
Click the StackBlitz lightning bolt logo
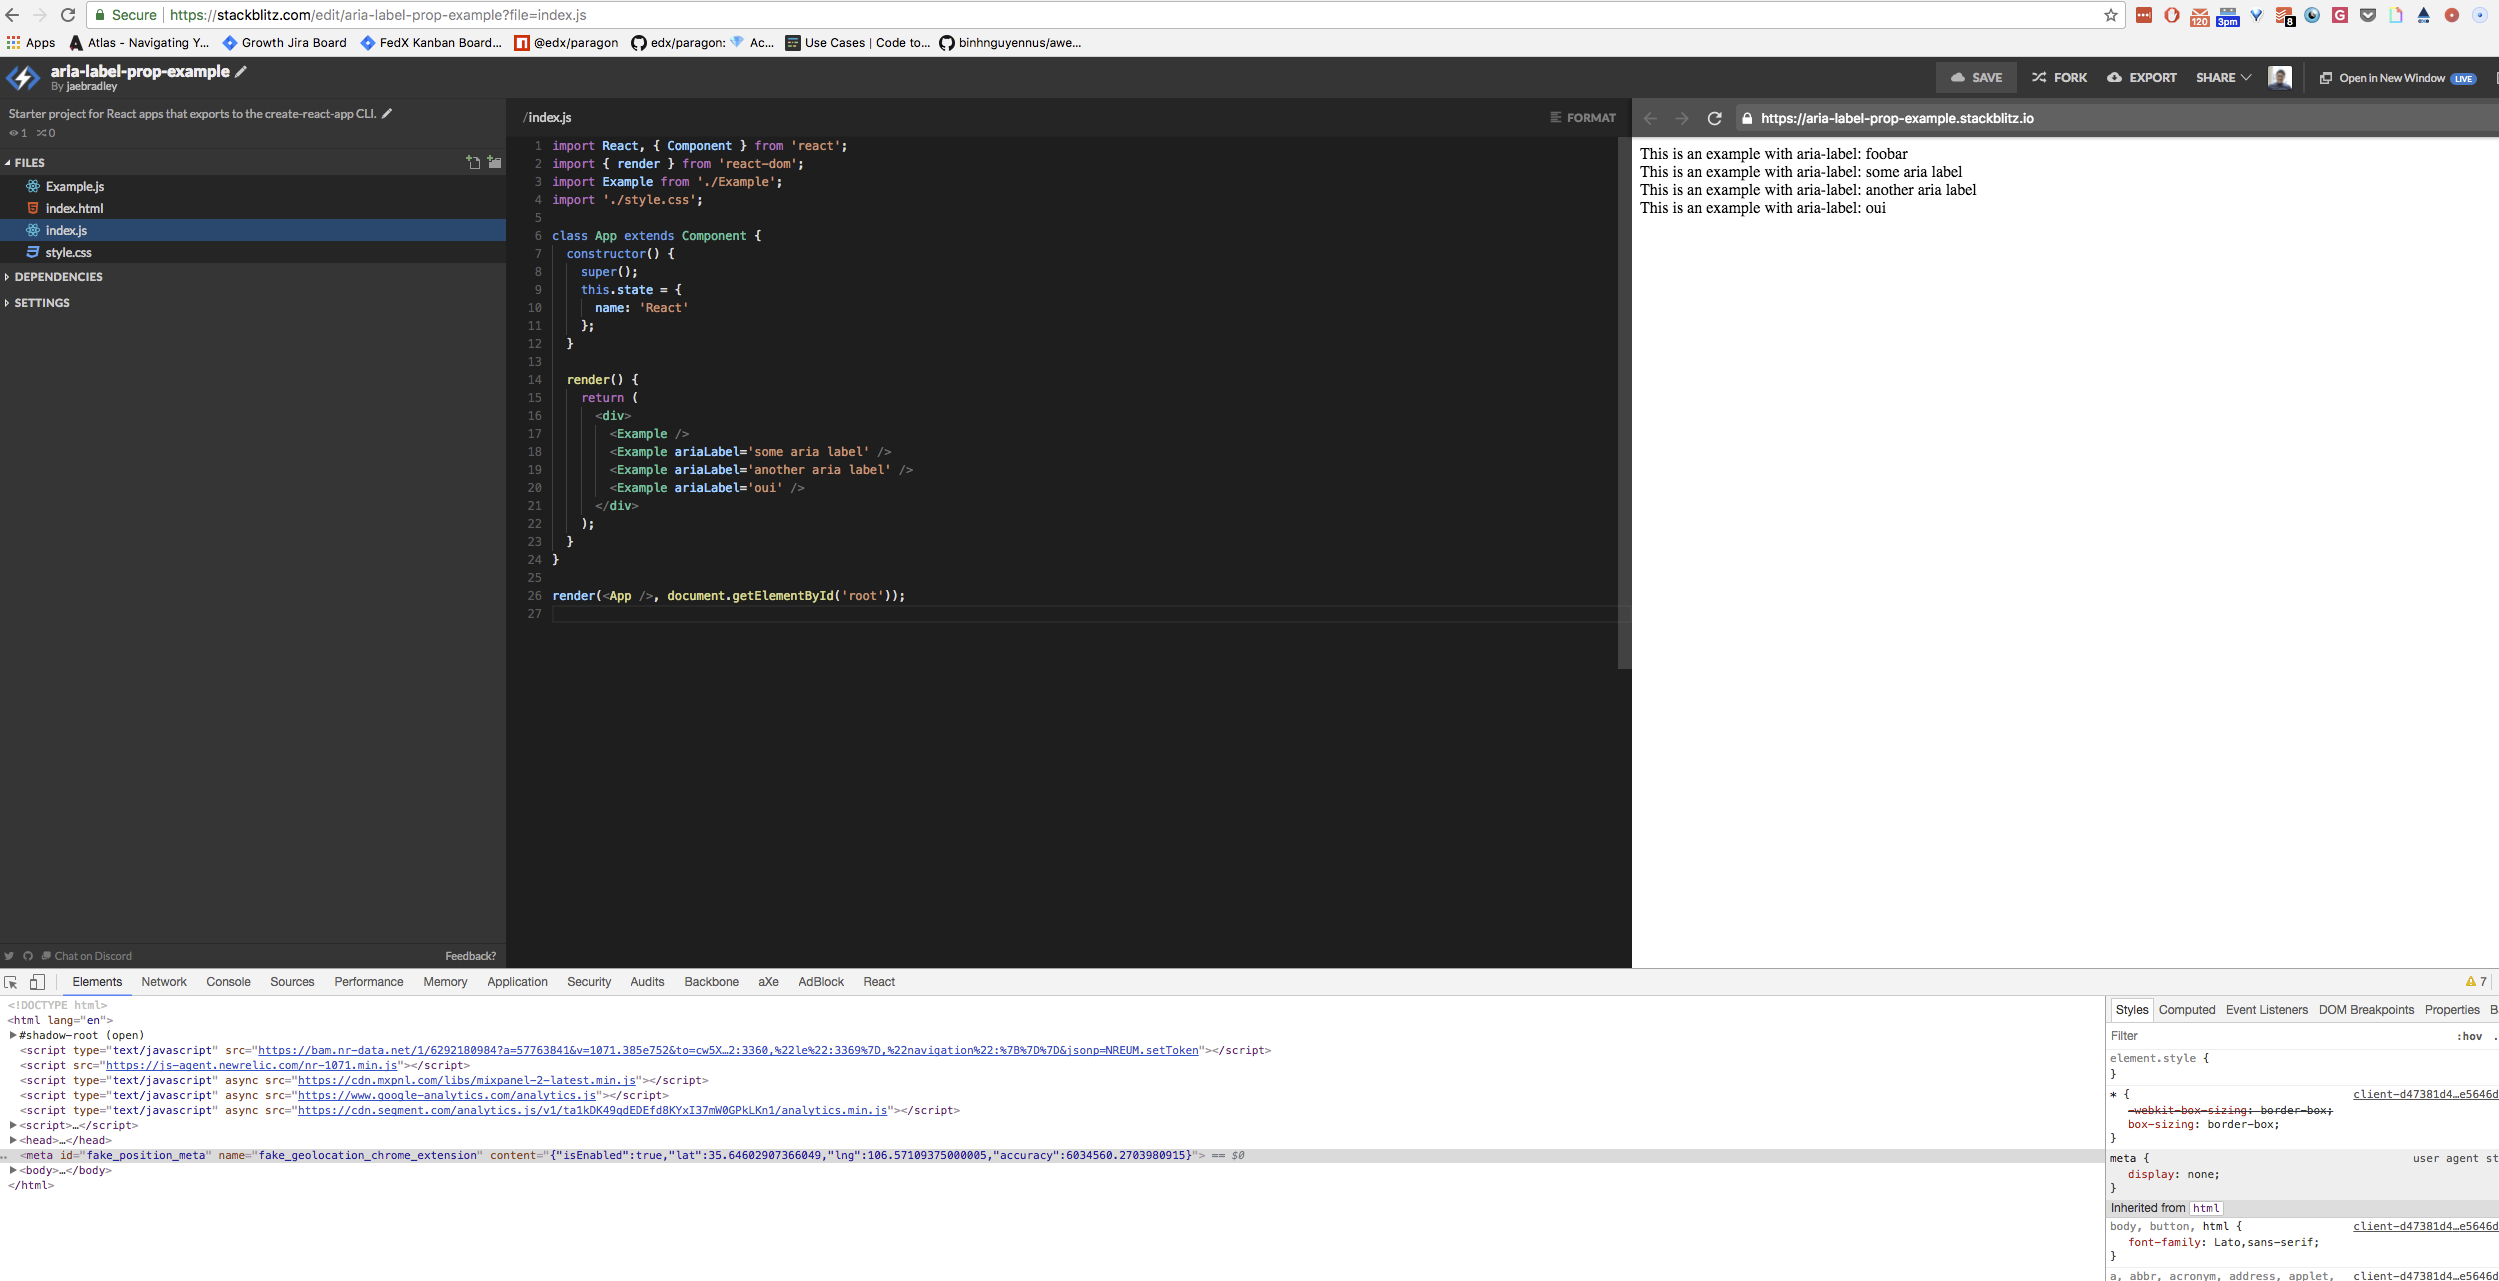point(20,77)
